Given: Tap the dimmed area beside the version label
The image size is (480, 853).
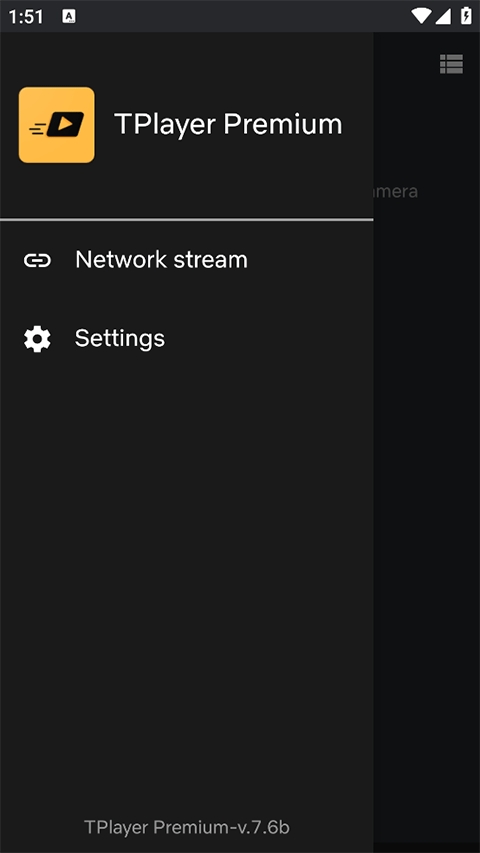Looking at the screenshot, I should (427, 827).
